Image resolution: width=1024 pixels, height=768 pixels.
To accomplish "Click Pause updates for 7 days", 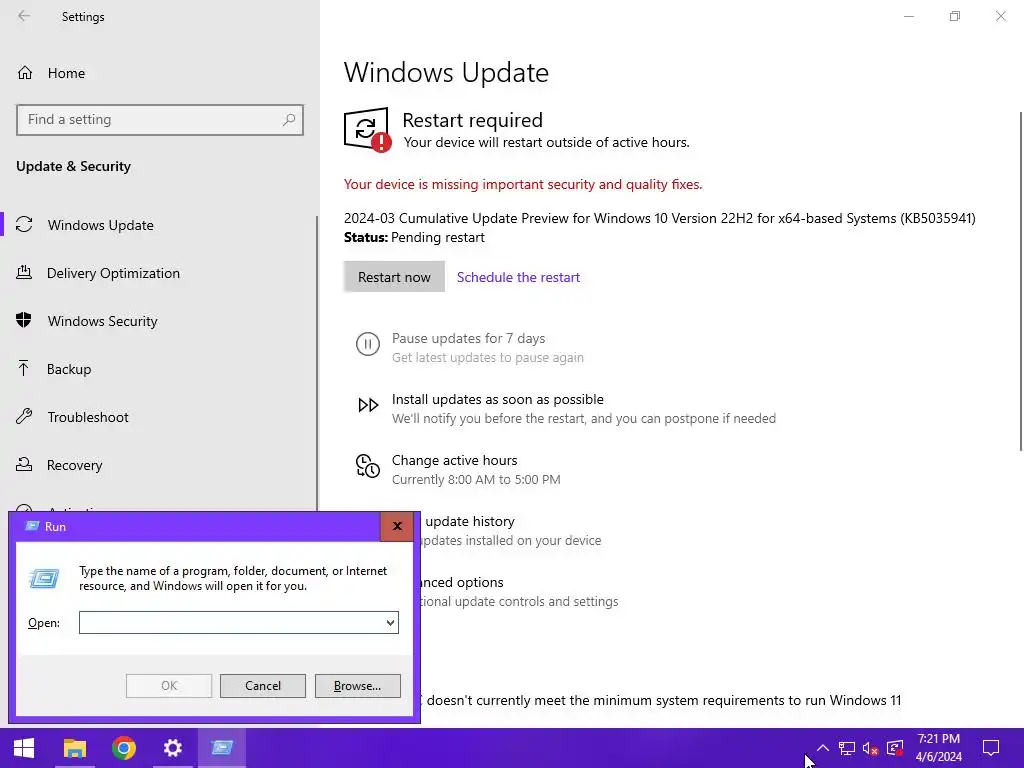I will coord(468,338).
